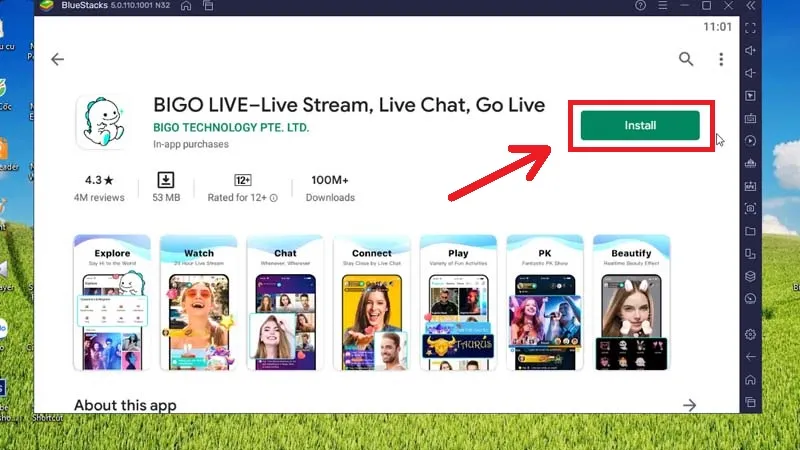The width and height of the screenshot is (800, 450).
Task: Open the BlueStacks hamburger menu
Action: (662, 6)
